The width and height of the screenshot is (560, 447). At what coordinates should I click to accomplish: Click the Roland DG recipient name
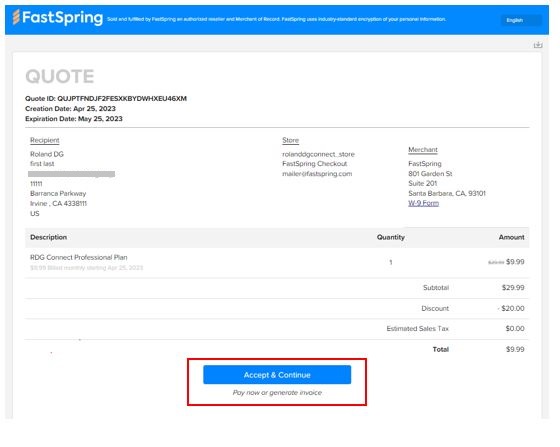click(x=47, y=154)
